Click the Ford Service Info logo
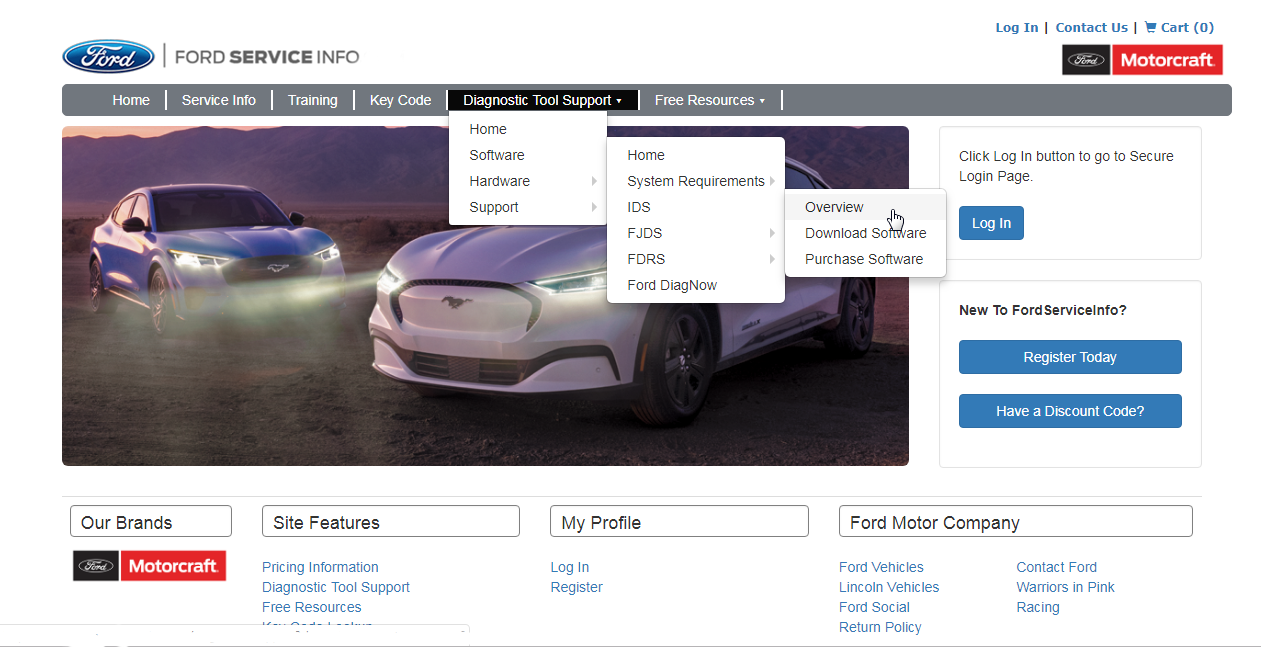The width and height of the screenshot is (1261, 648). click(210, 57)
